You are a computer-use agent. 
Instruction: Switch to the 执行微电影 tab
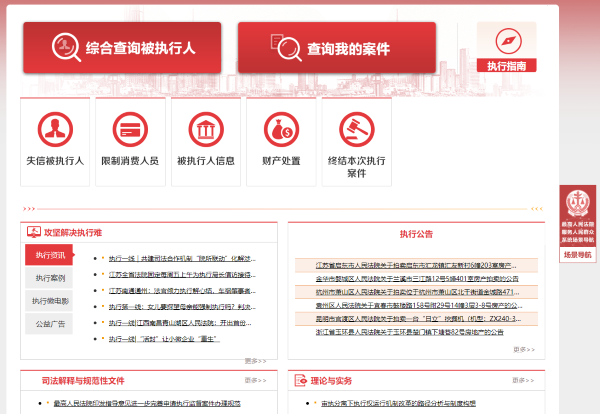49,301
